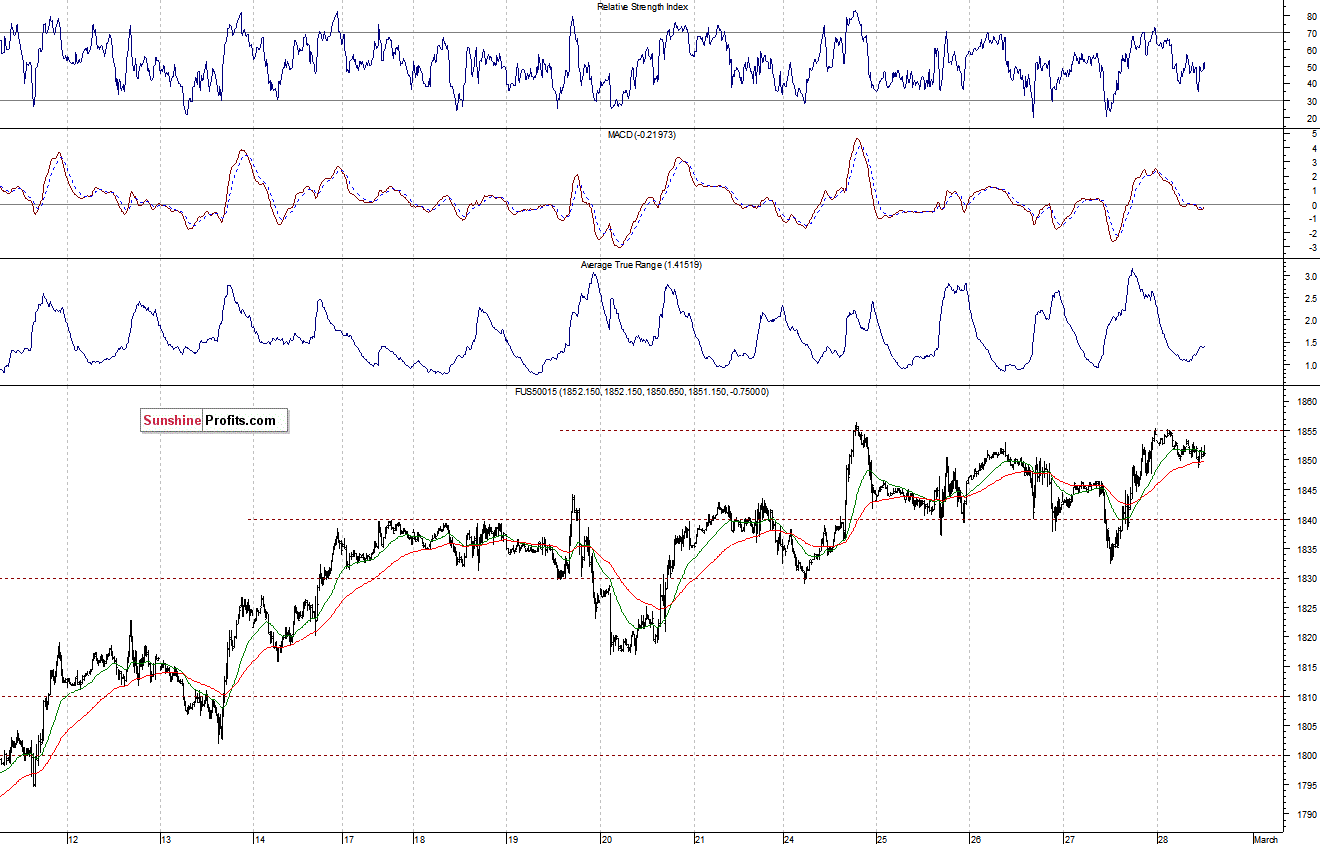The height and width of the screenshot is (844, 1320).
Task: Select date label 24 on time axis
Action: tap(789, 838)
